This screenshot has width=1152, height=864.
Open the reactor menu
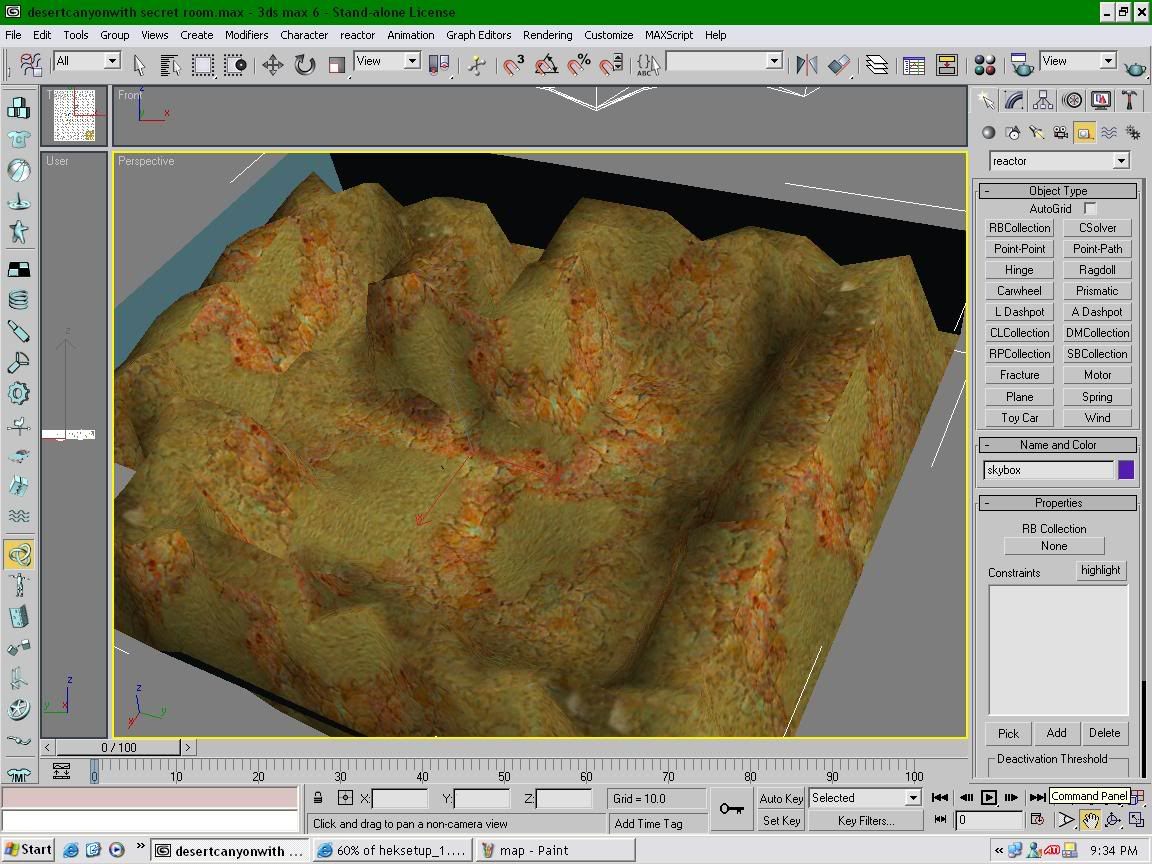[x=357, y=35]
